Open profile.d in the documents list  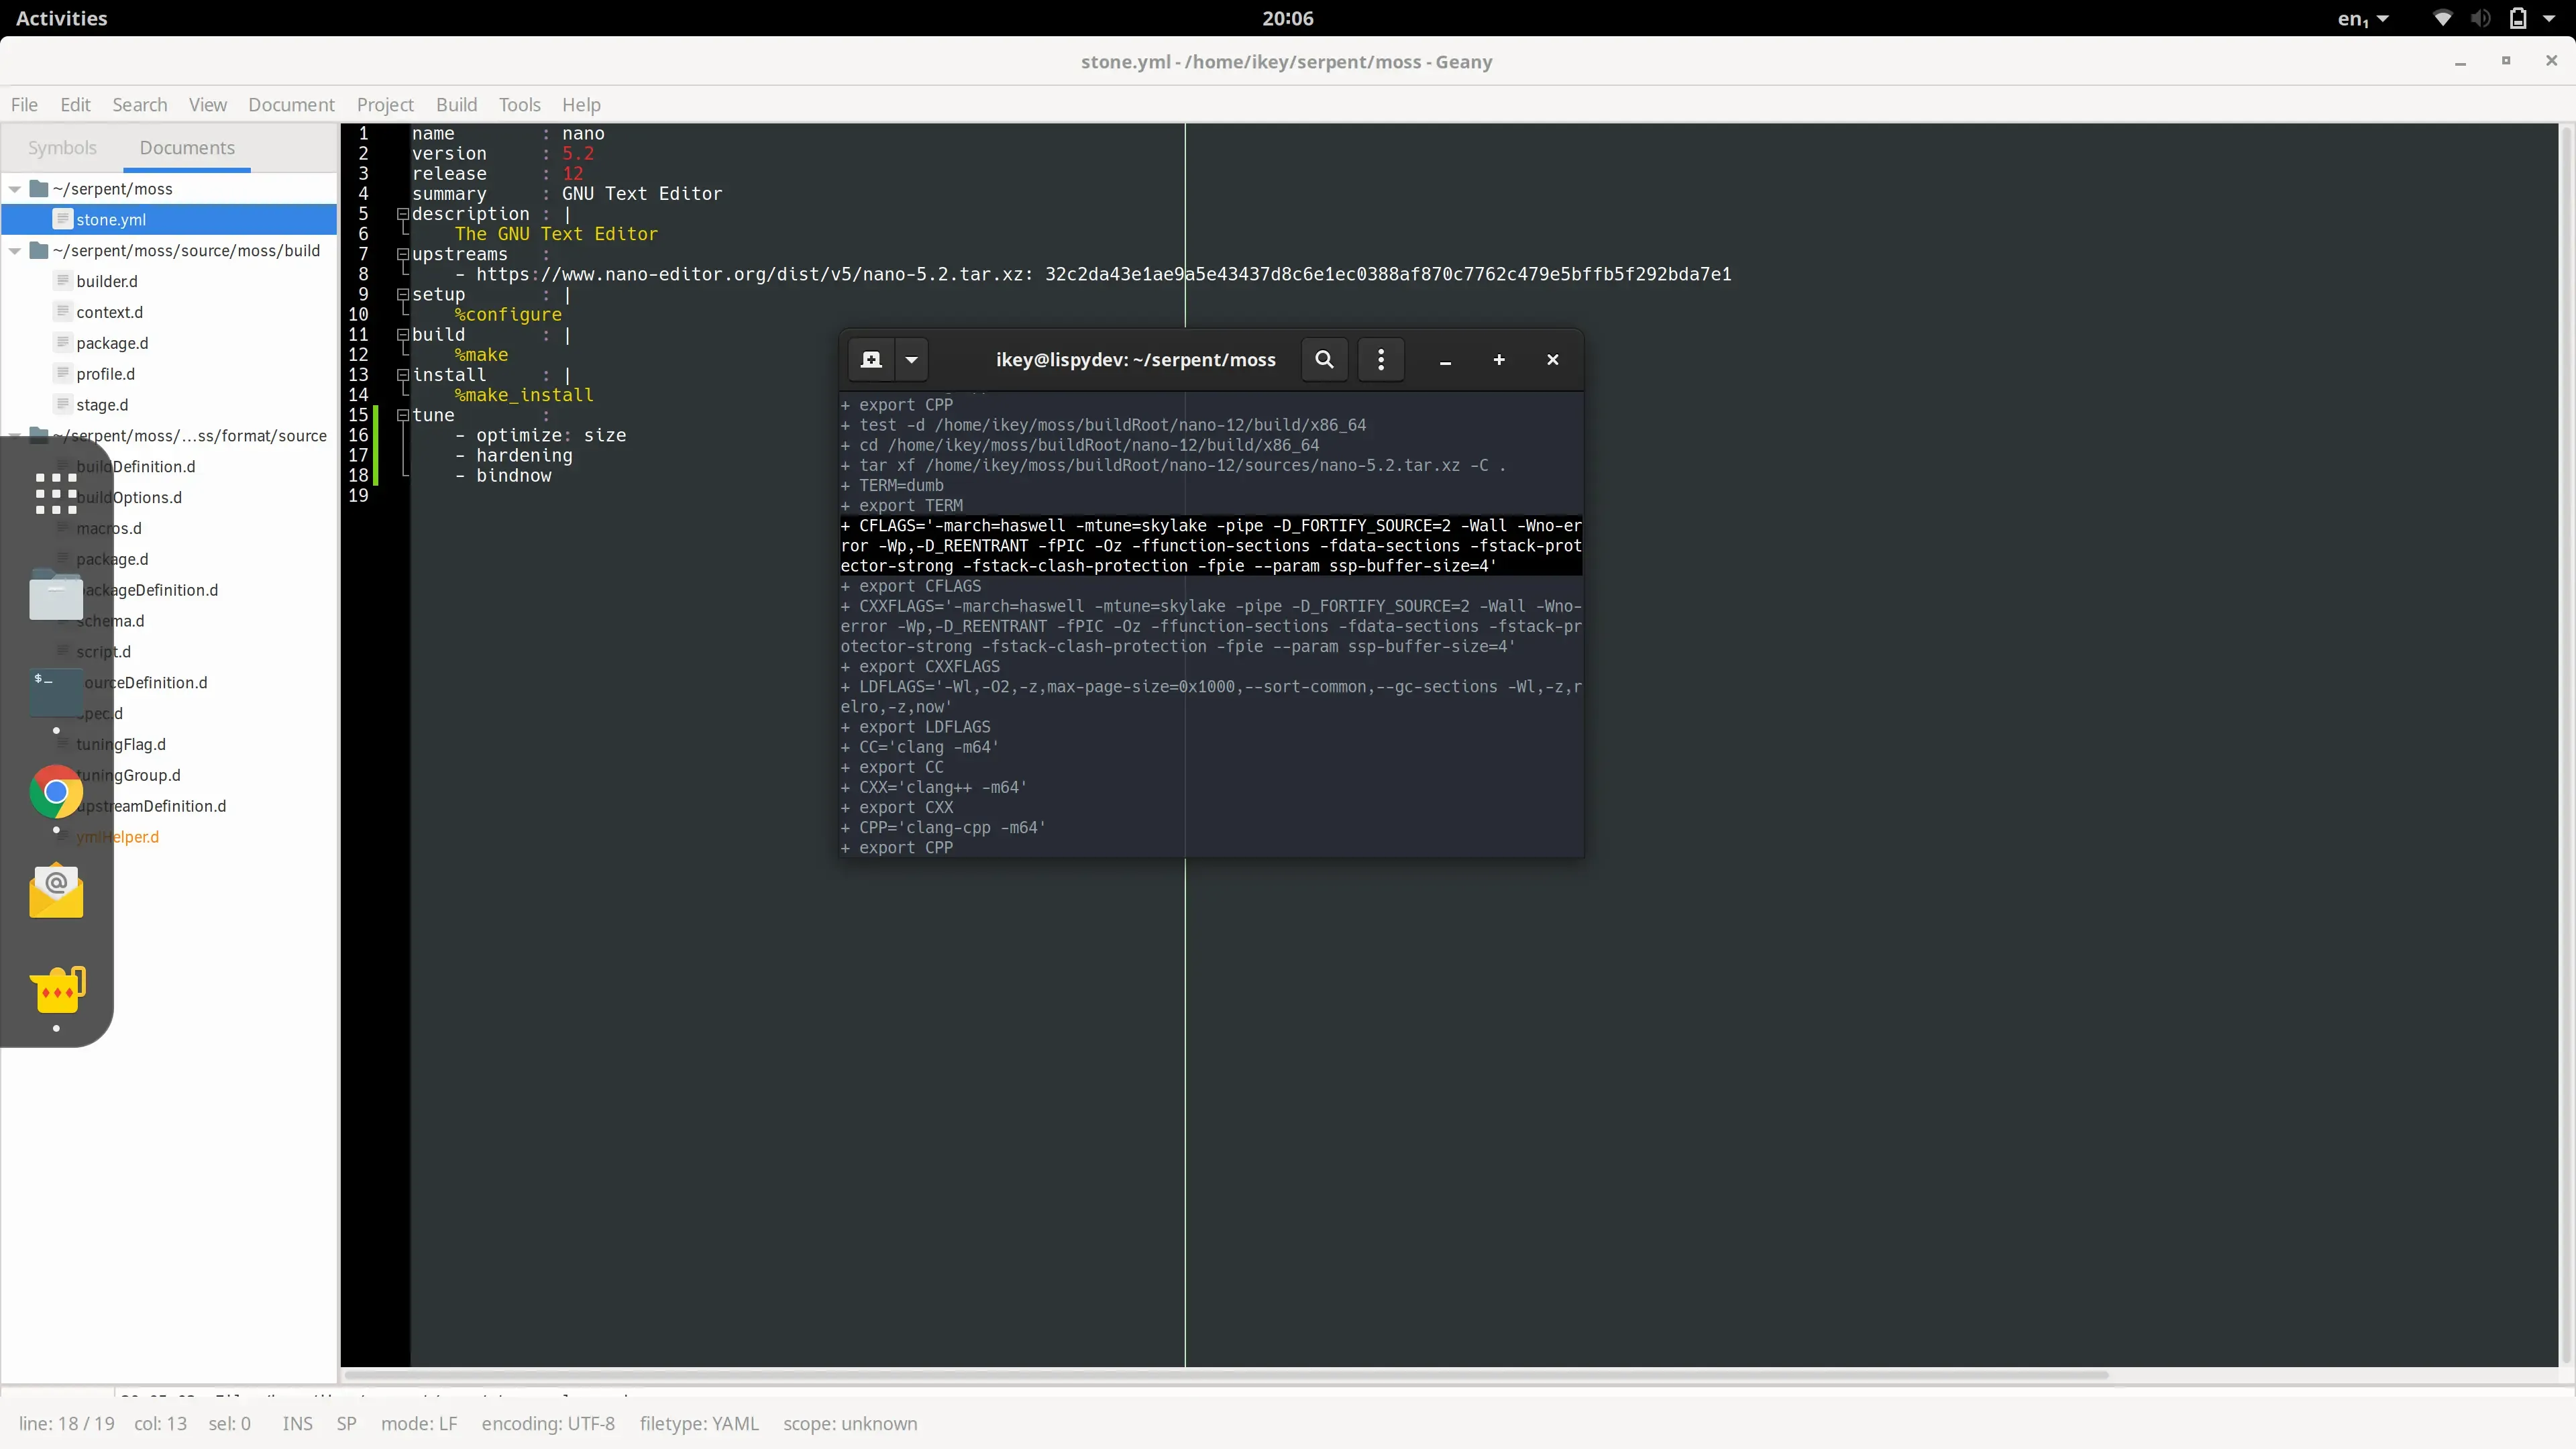(106, 374)
